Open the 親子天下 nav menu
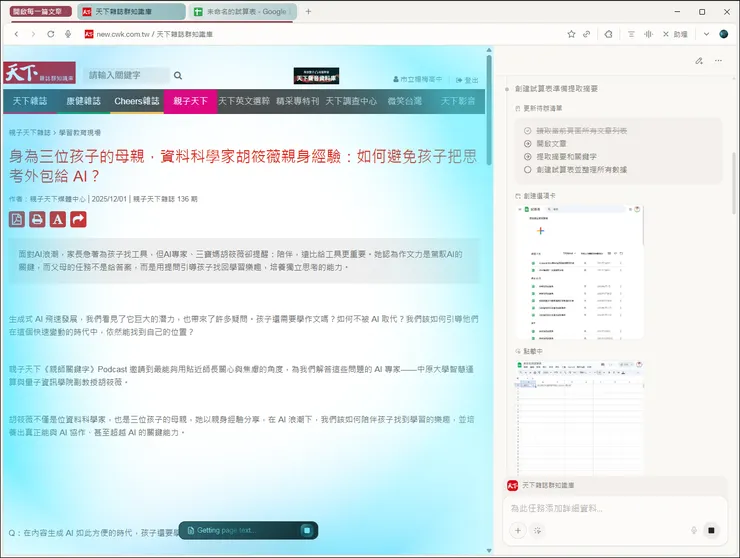This screenshot has width=740, height=558. (190, 101)
